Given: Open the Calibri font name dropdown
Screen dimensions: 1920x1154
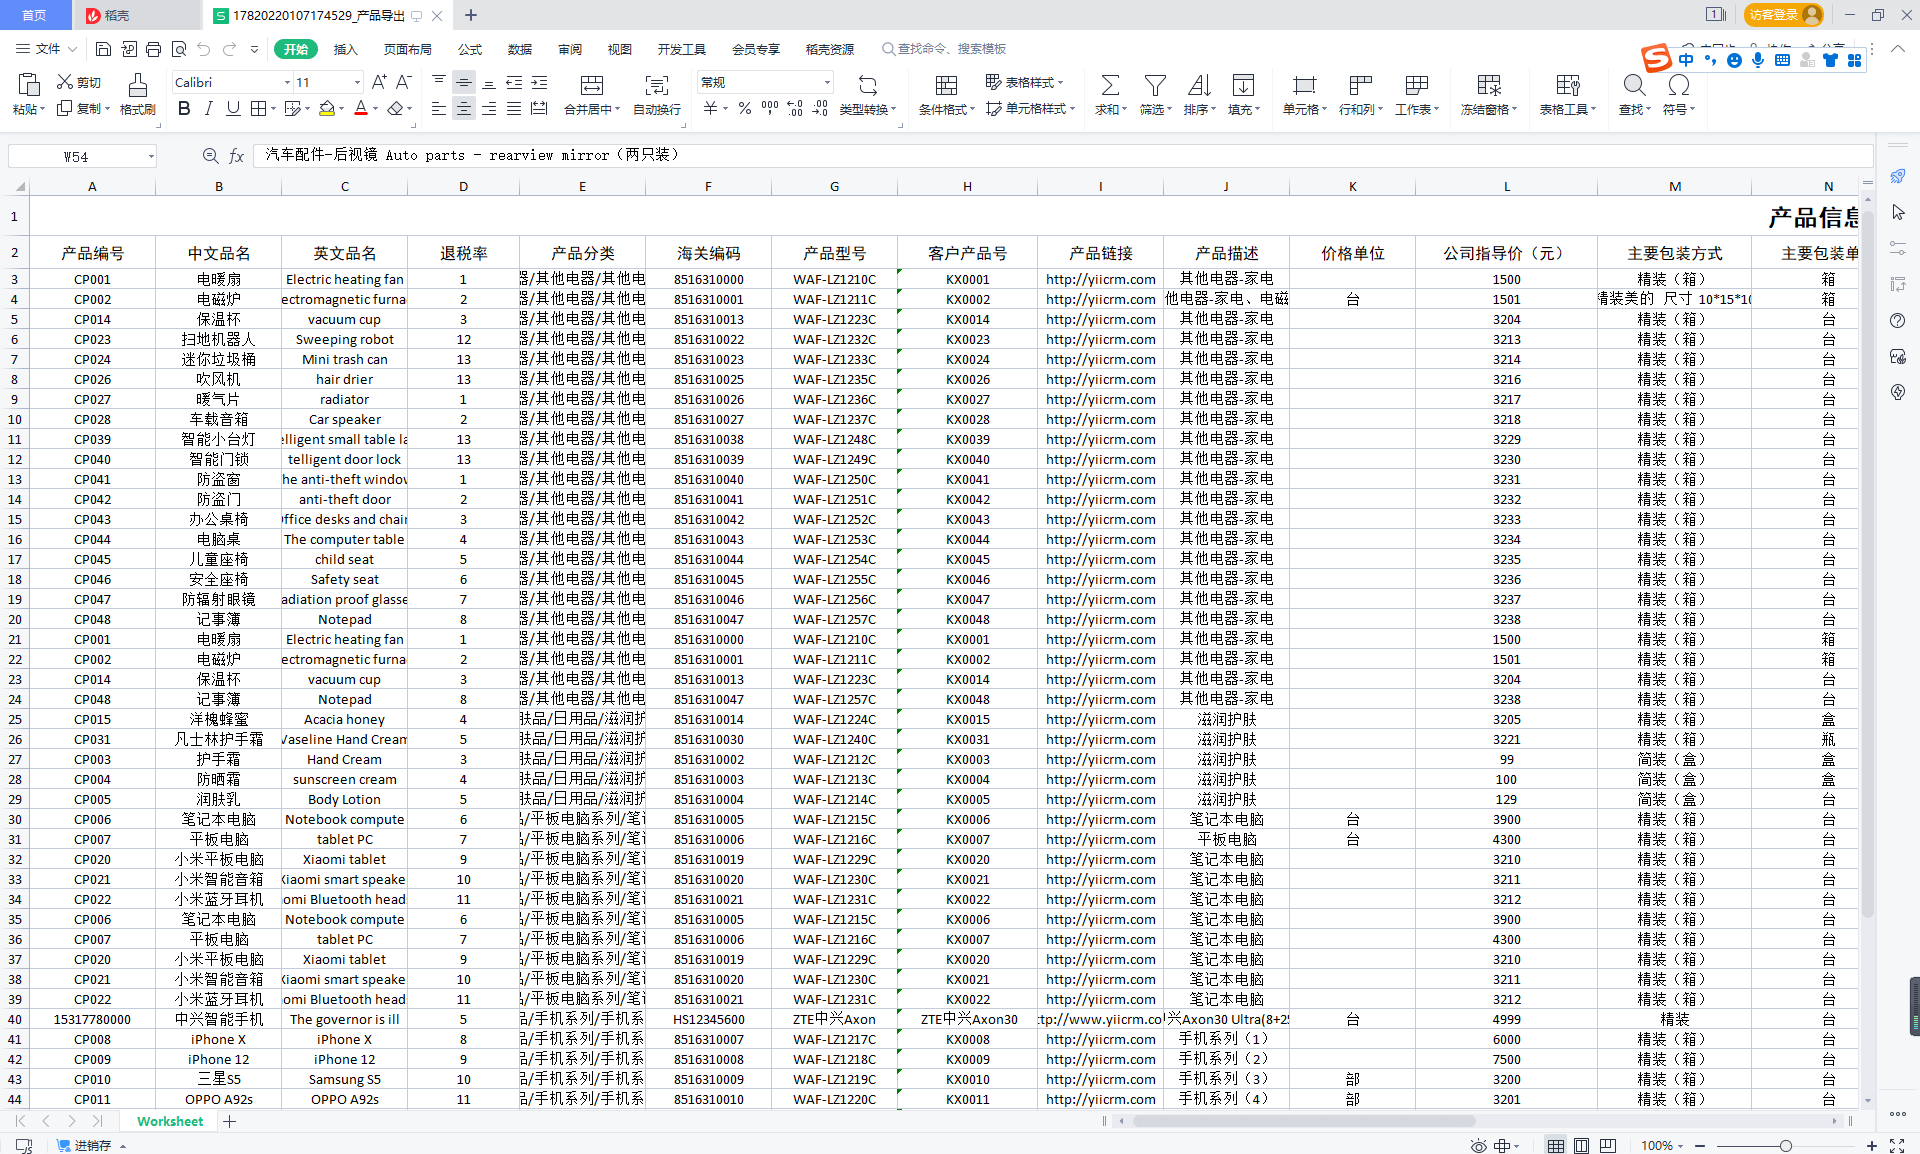Looking at the screenshot, I should 287,83.
